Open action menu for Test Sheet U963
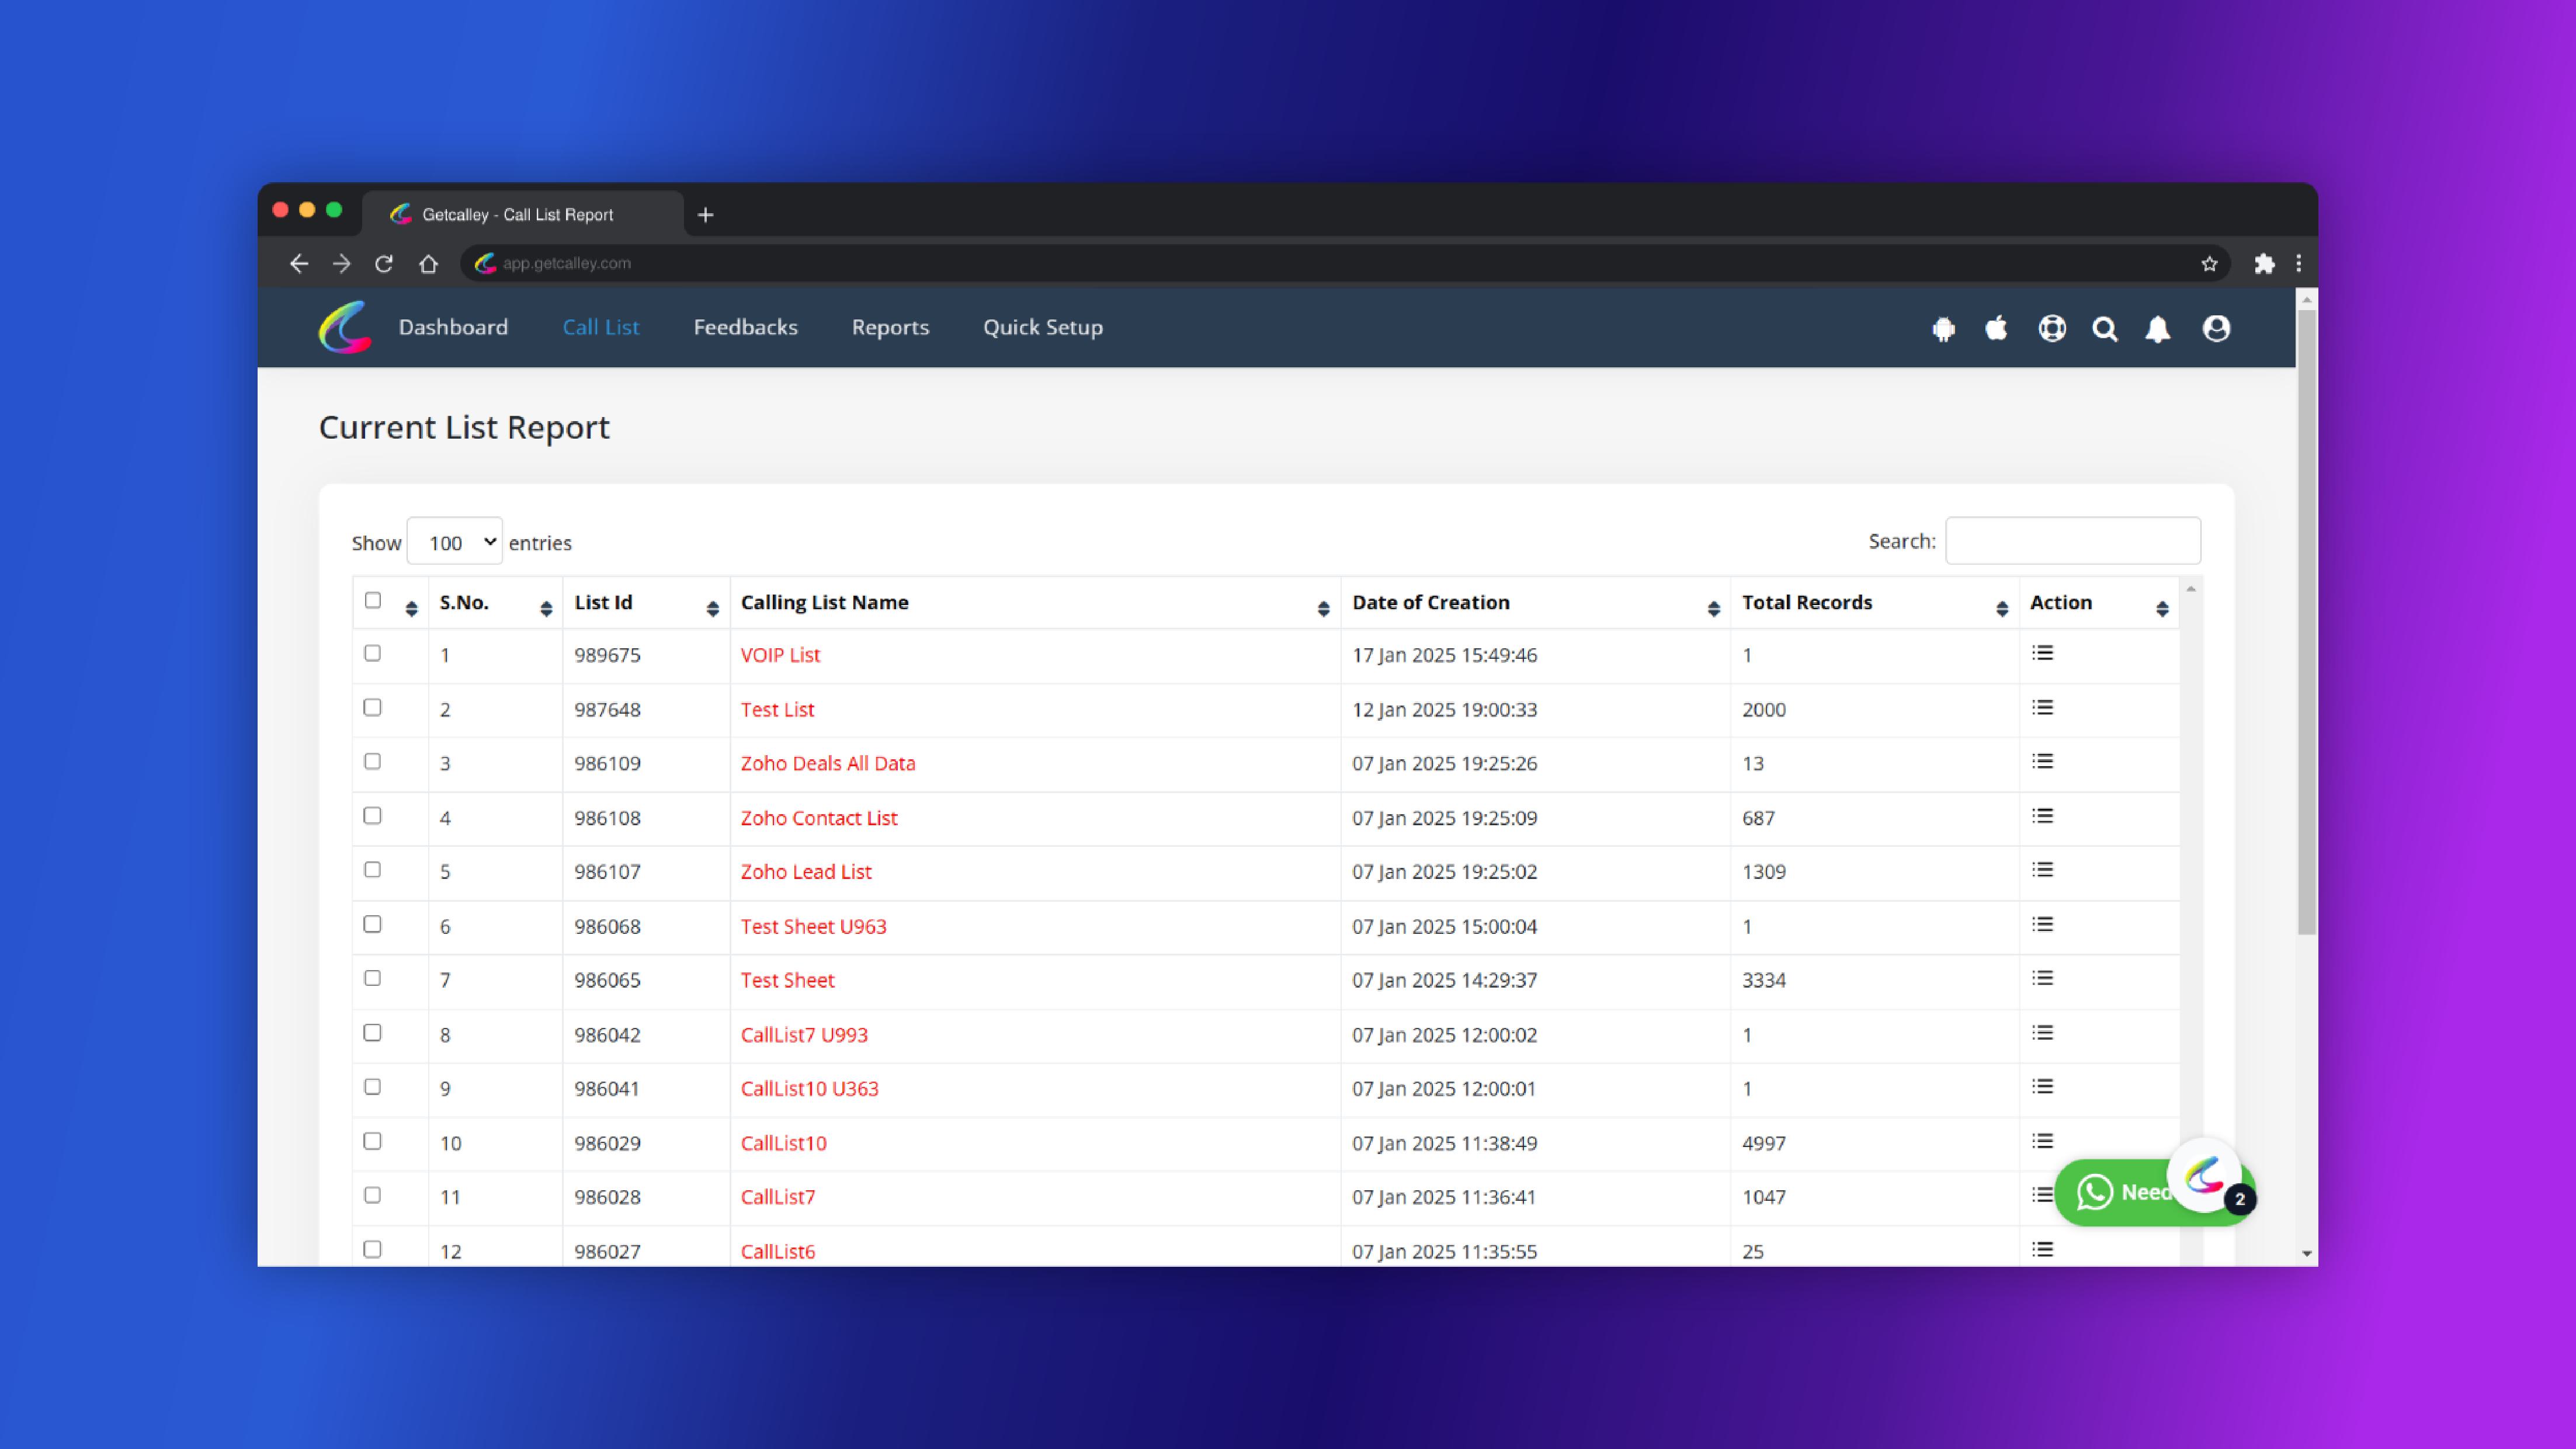 tap(2043, 924)
